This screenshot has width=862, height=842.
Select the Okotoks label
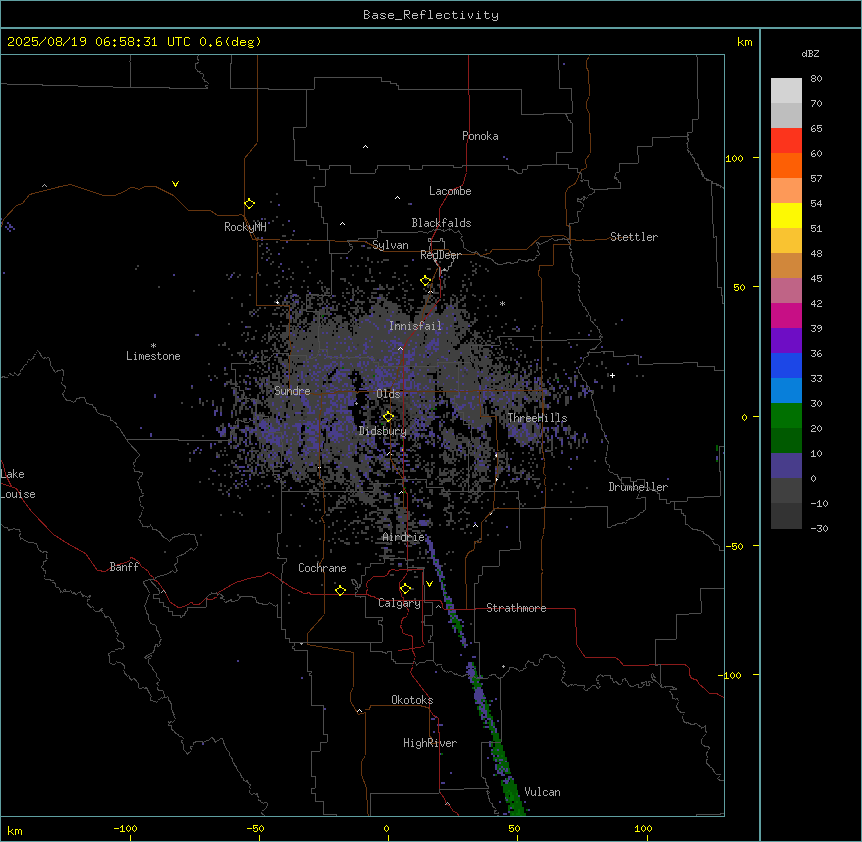412,700
